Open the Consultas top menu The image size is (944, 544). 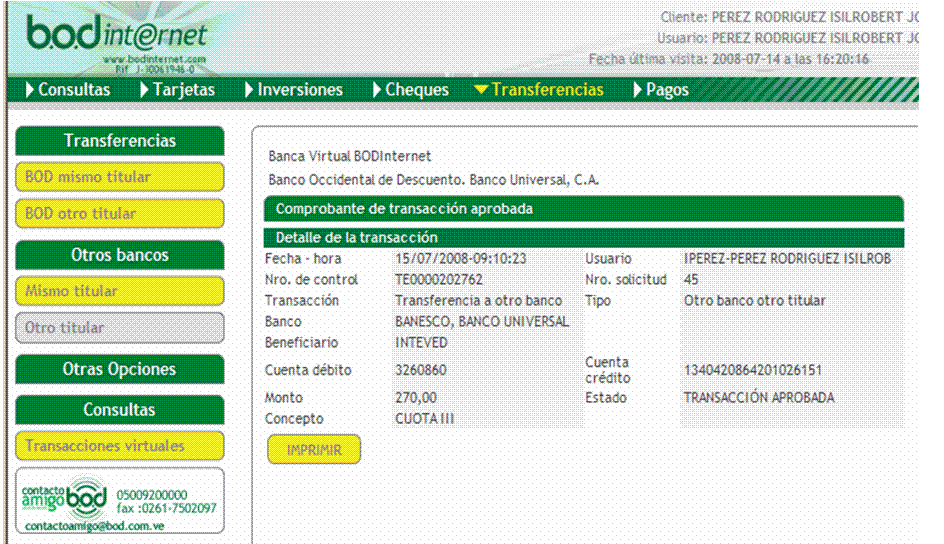point(74,90)
